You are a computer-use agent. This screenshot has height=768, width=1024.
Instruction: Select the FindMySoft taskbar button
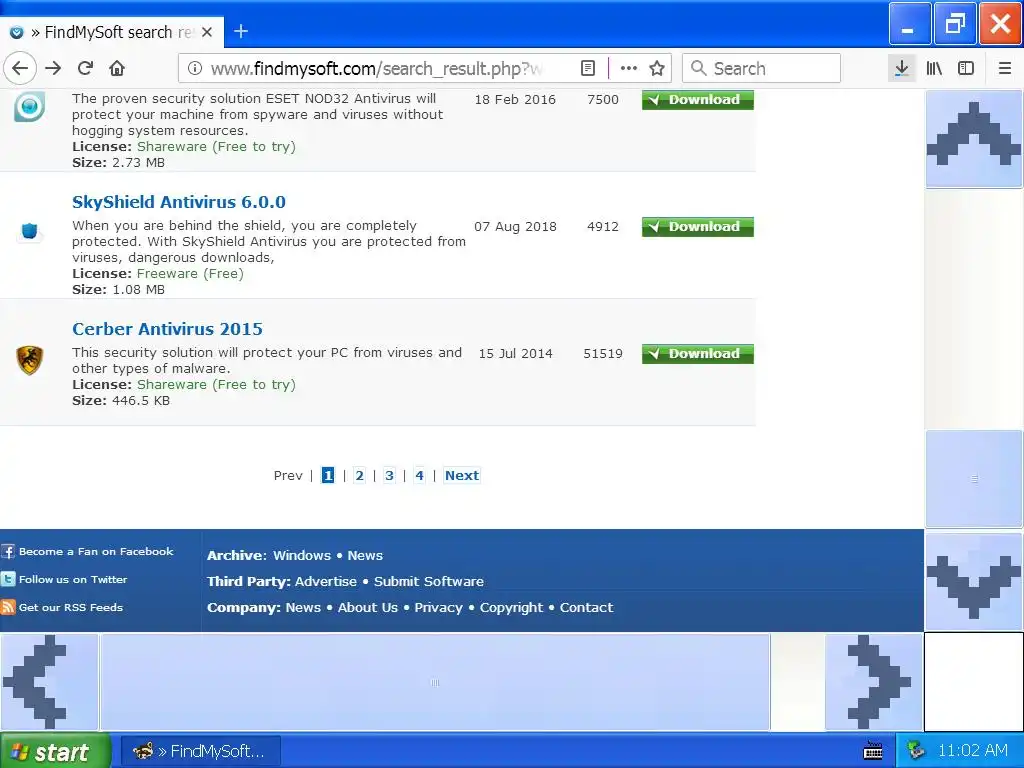pyautogui.click(x=201, y=751)
